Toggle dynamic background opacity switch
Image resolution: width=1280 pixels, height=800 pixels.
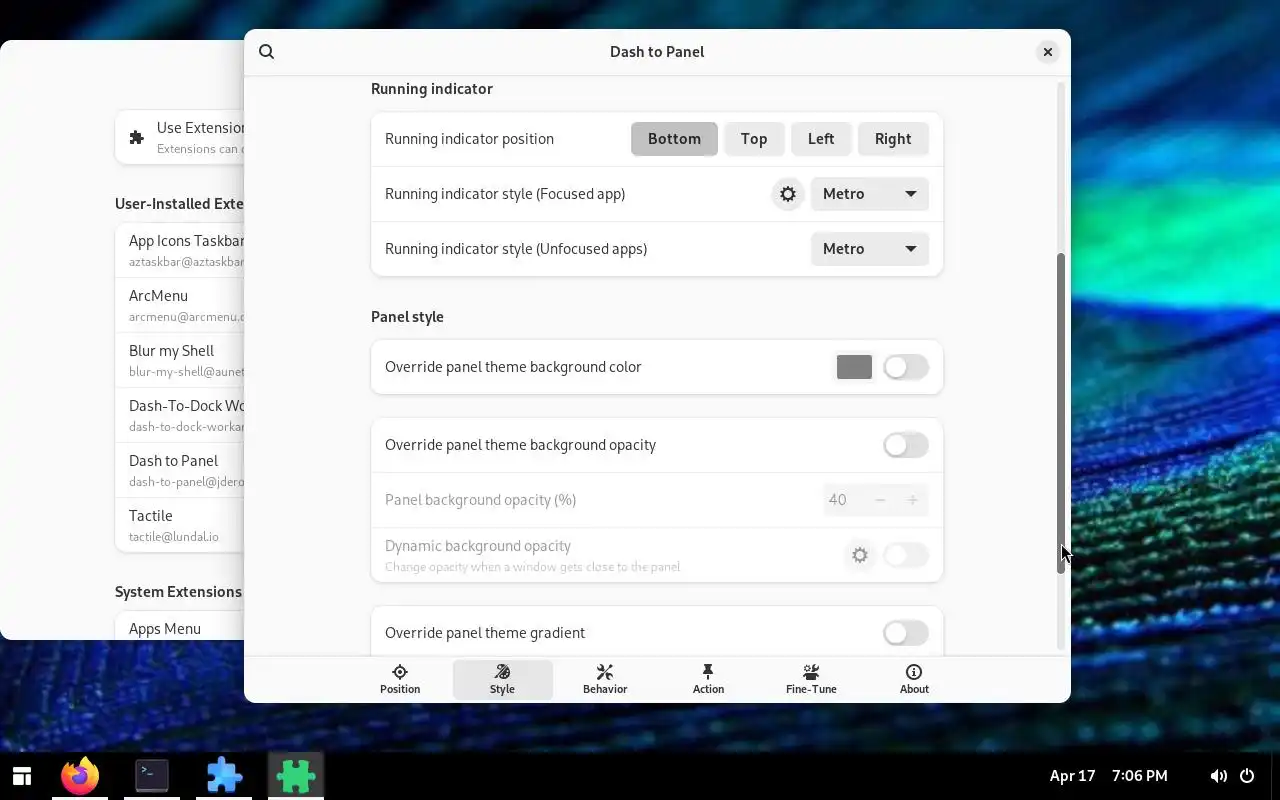coord(906,555)
